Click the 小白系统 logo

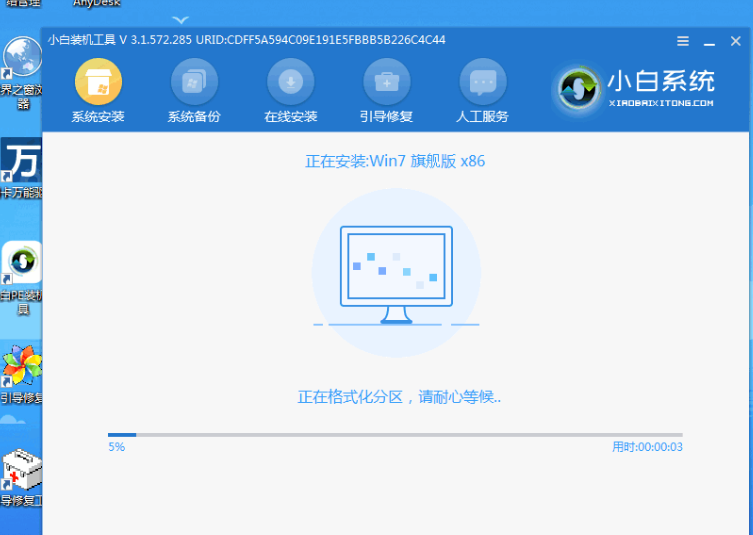[633, 88]
